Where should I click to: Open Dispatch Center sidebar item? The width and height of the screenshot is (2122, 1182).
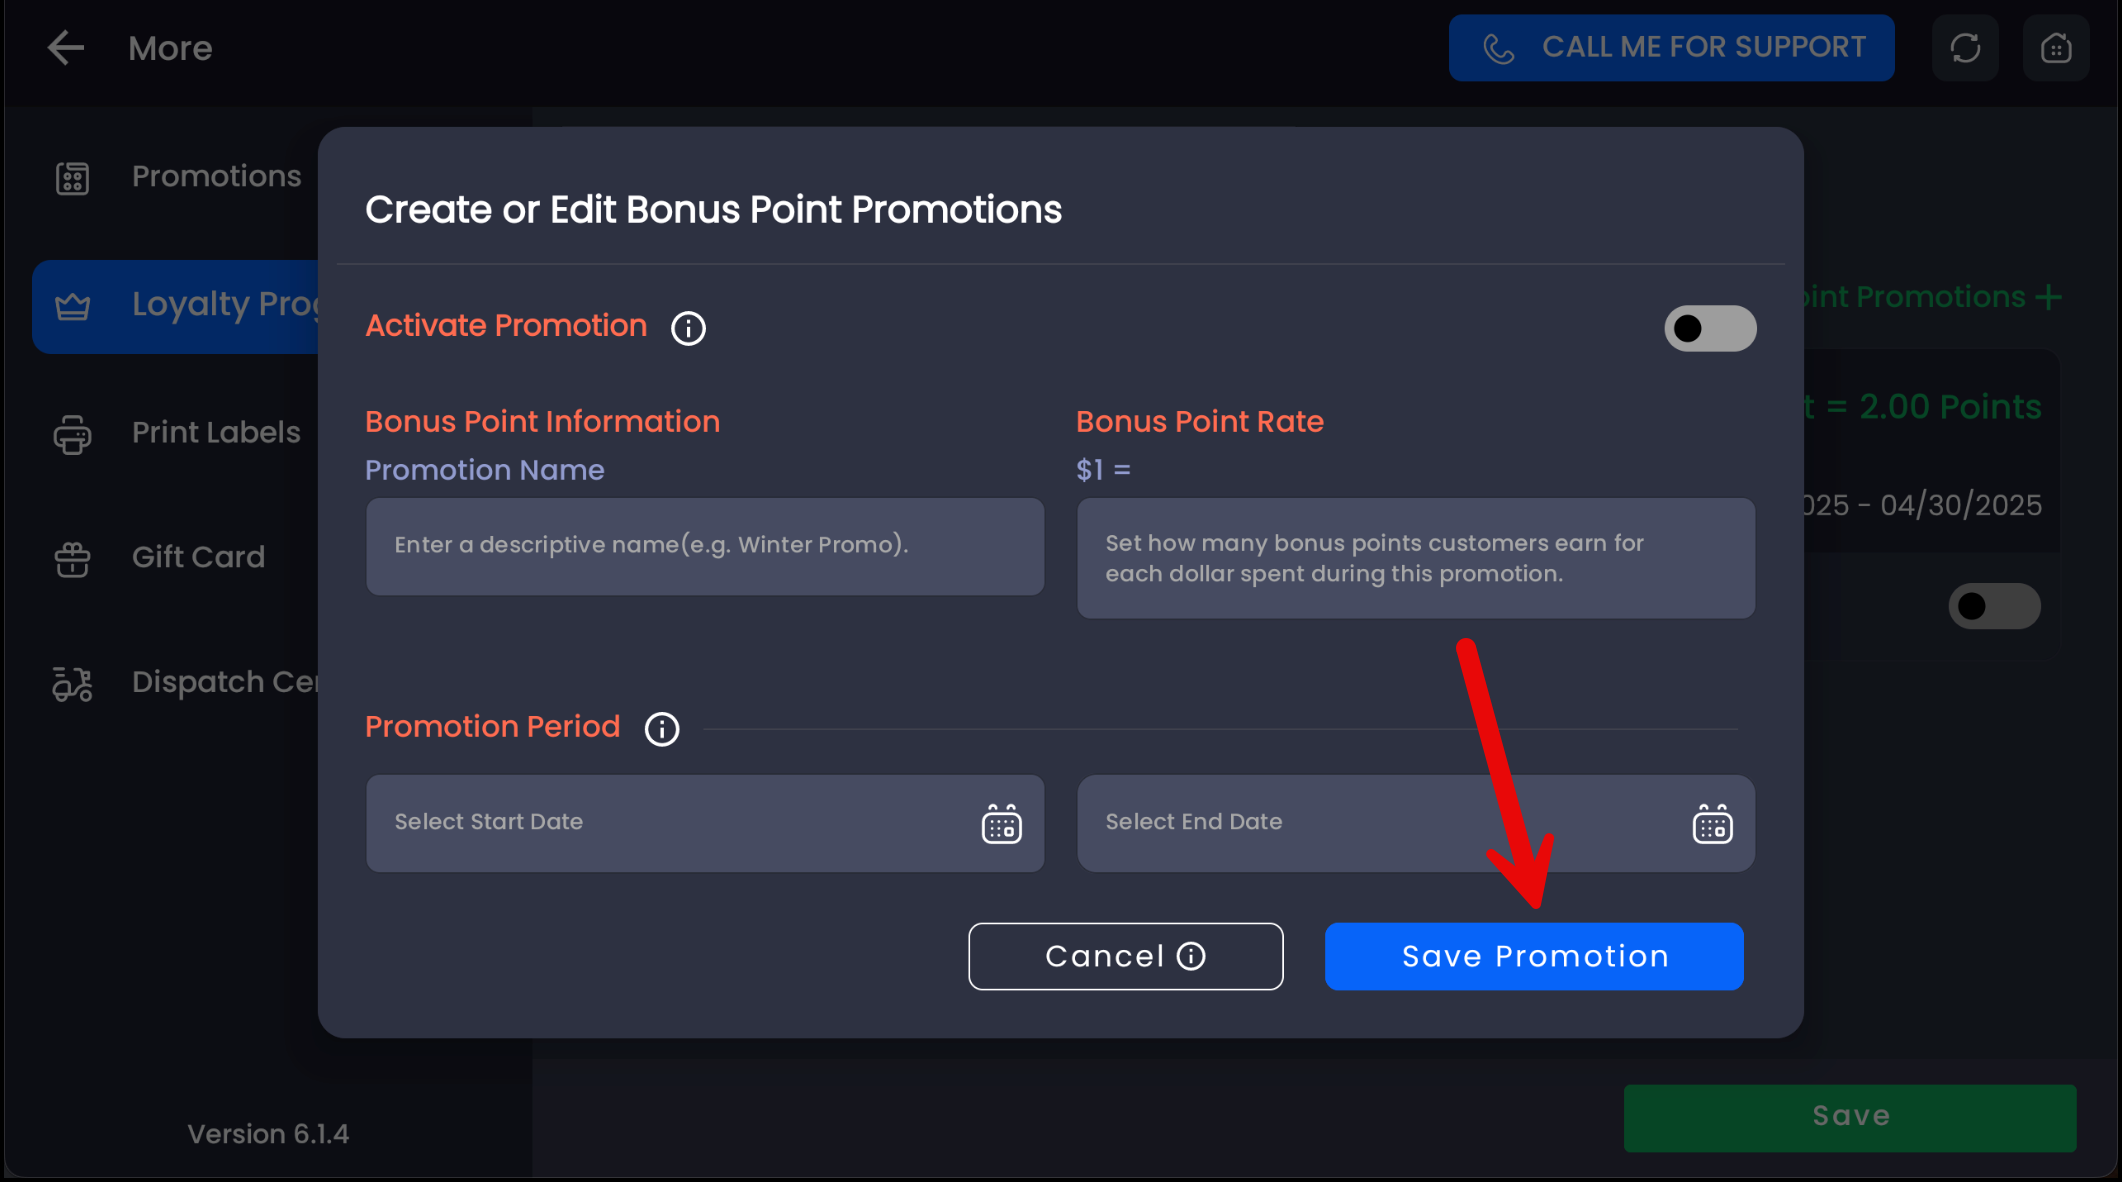190,683
